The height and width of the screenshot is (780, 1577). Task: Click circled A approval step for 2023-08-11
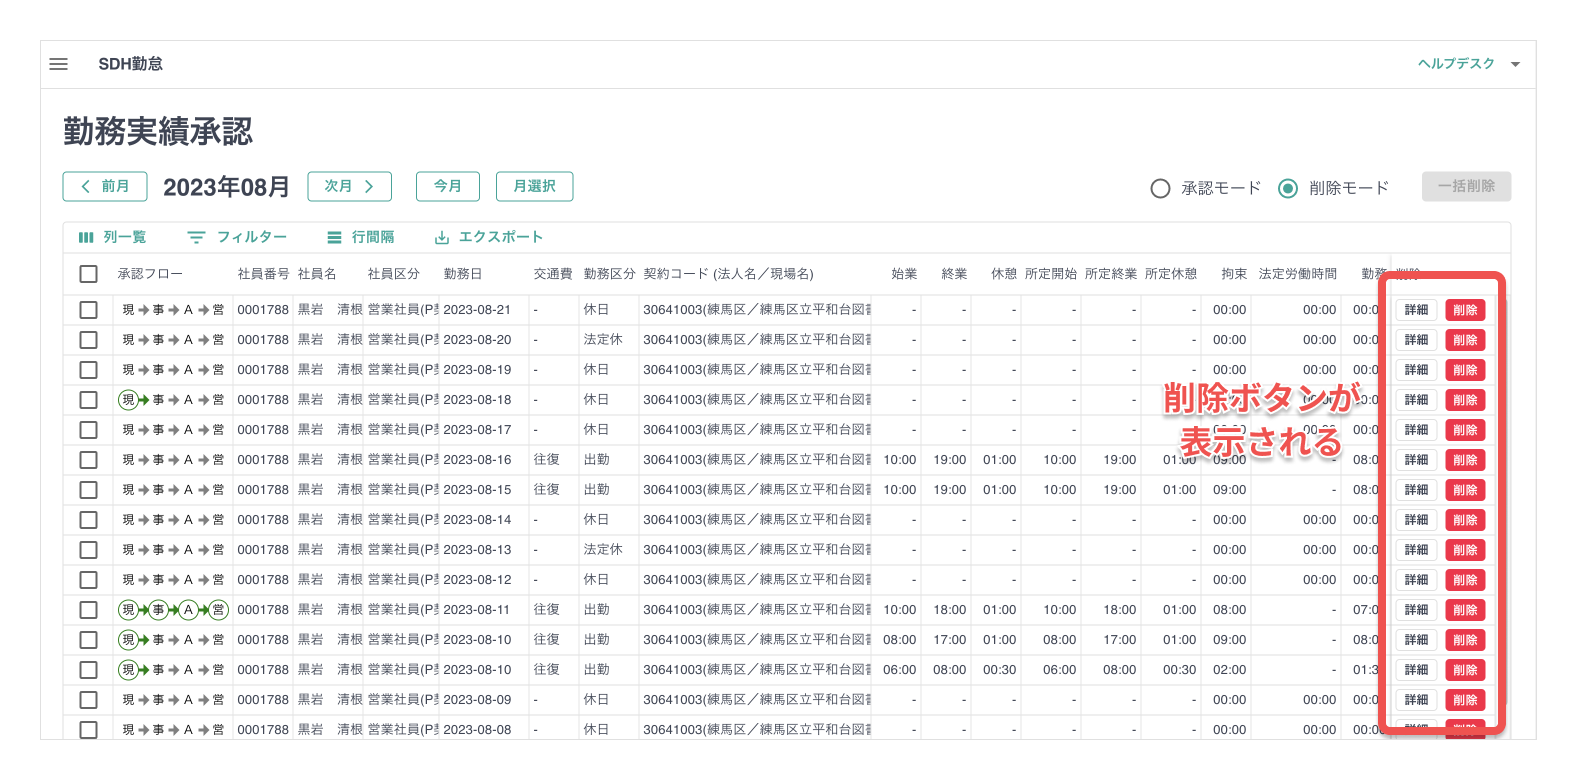pos(188,610)
